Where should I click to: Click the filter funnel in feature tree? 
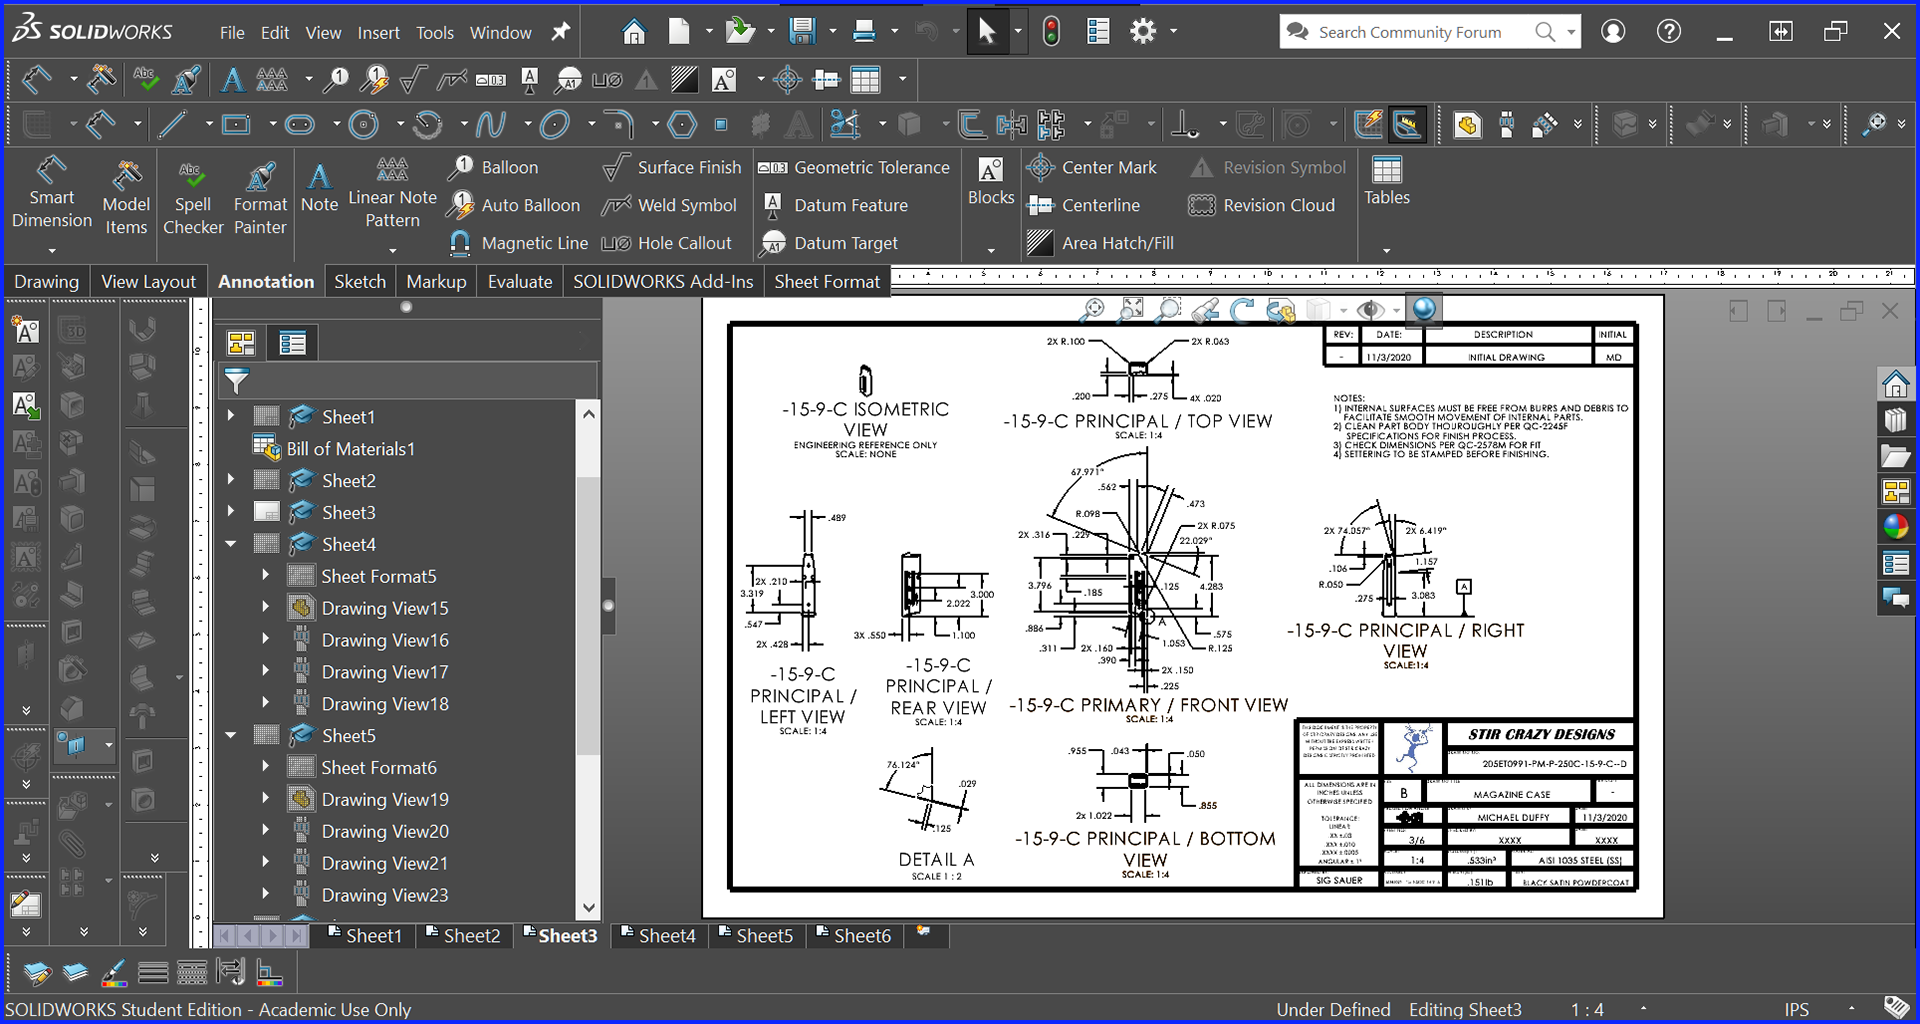[237, 380]
